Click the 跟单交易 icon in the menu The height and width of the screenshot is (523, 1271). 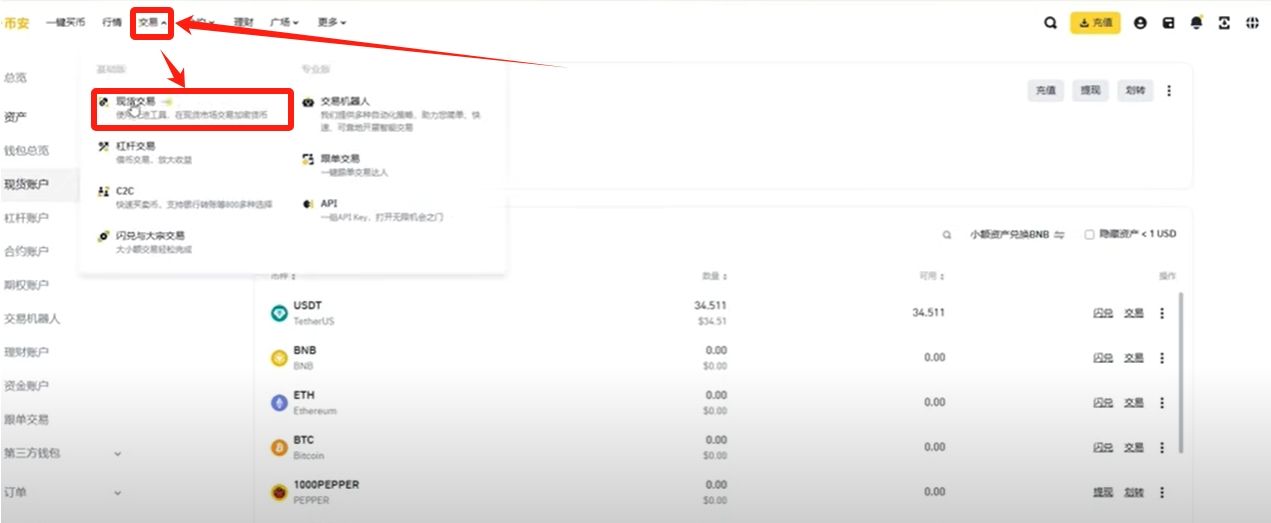click(308, 159)
